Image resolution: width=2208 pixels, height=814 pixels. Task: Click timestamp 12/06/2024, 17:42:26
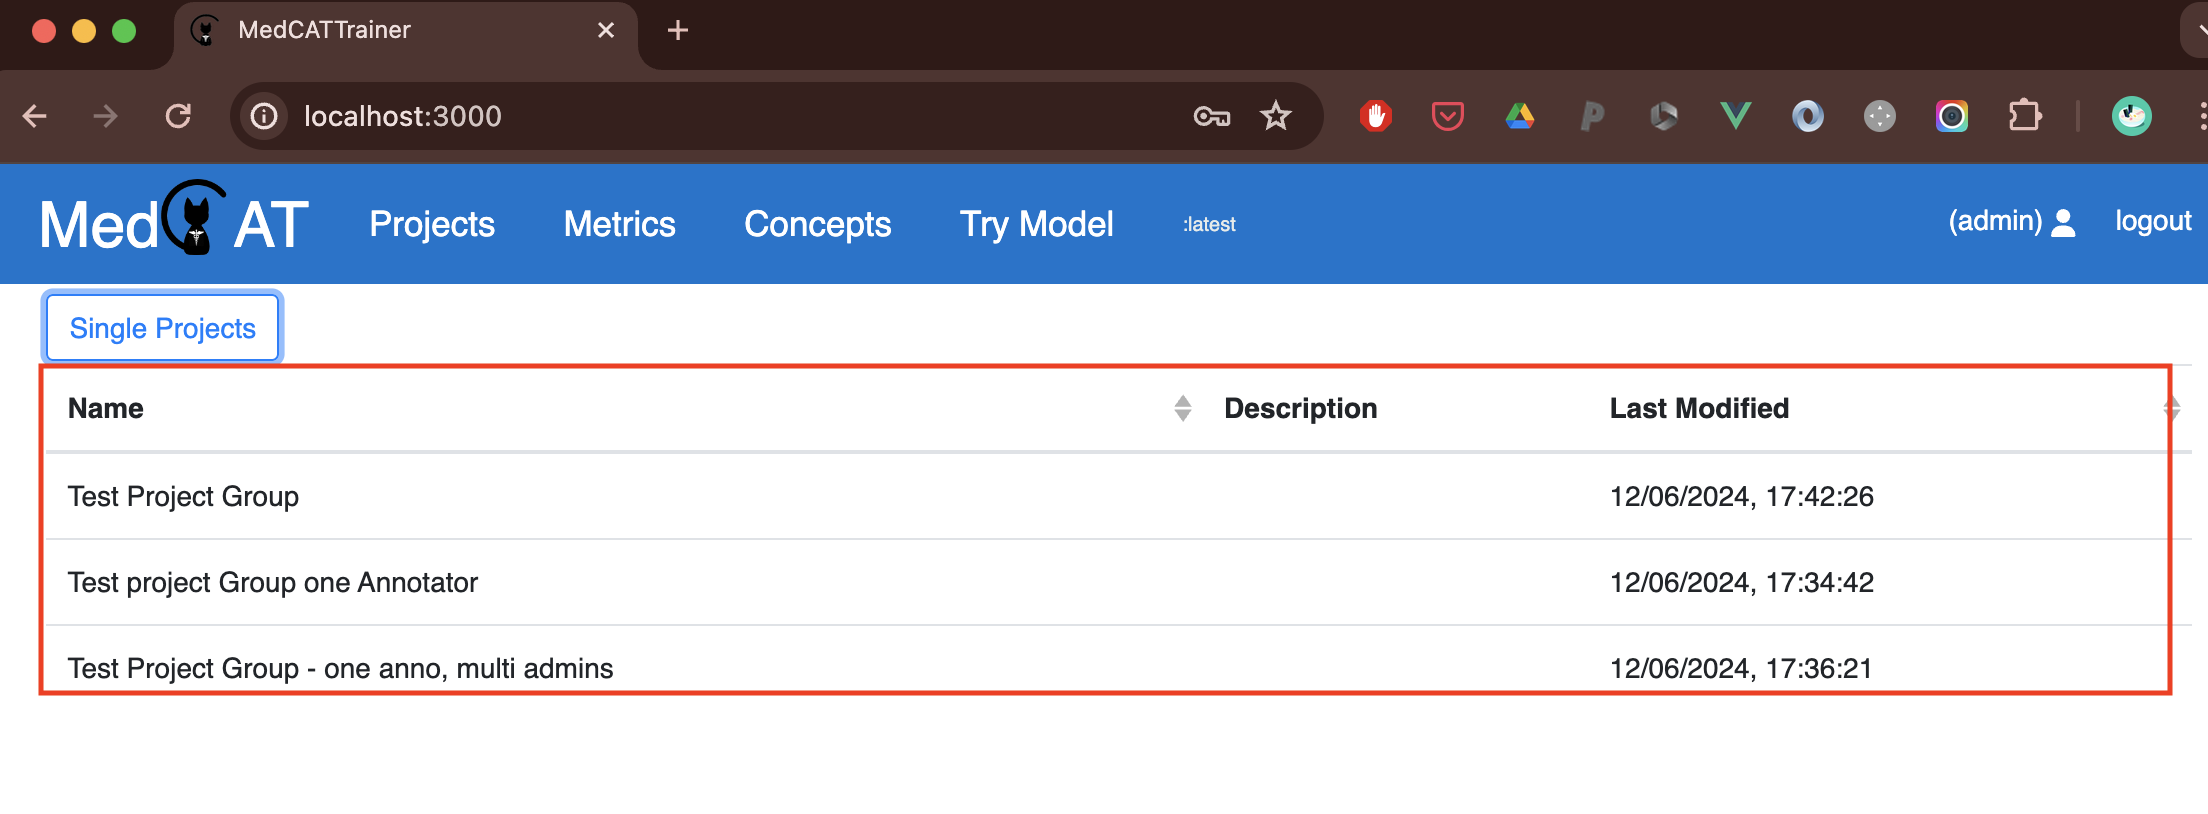point(1741,496)
